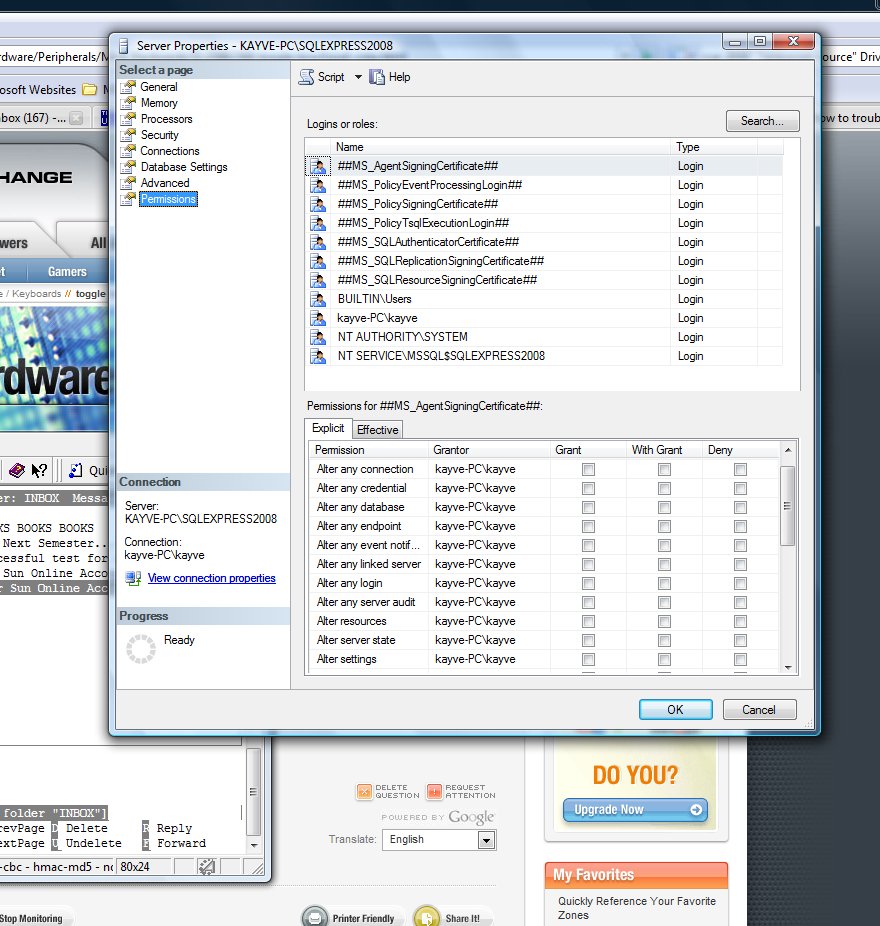Open the Translate language dropdown
This screenshot has height=926, width=880.
pos(439,840)
